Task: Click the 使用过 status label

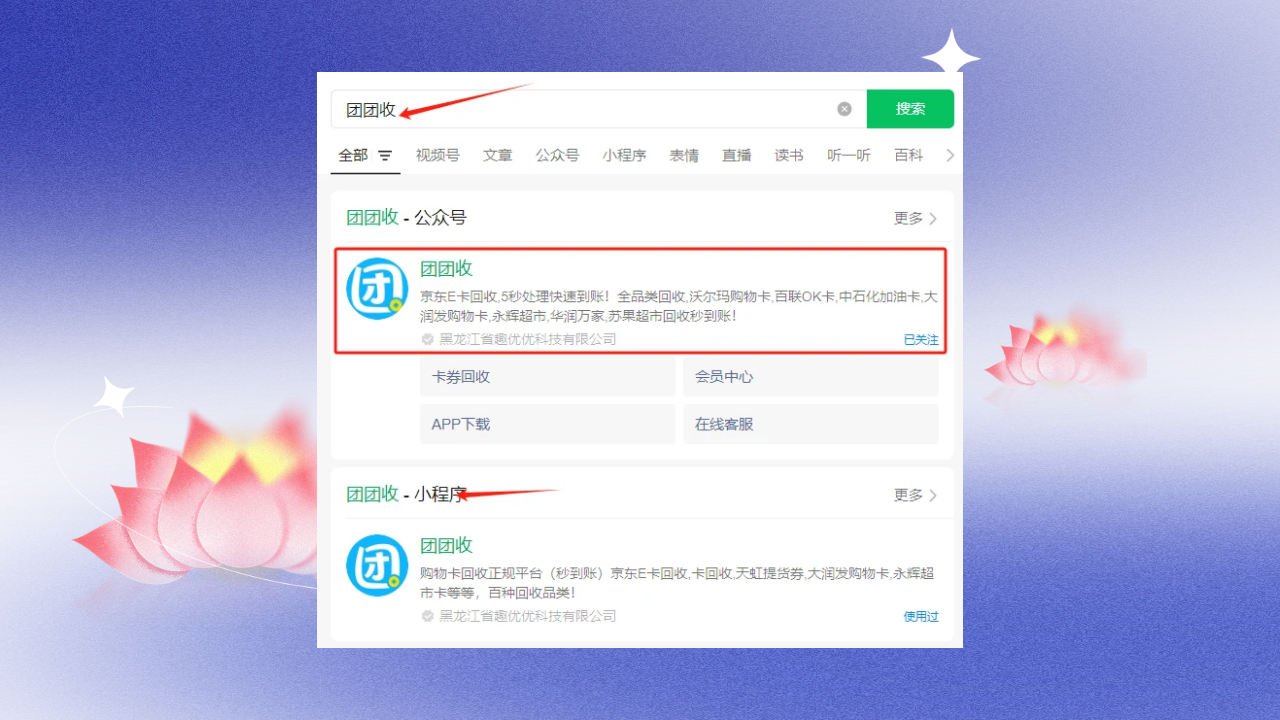Action: tap(921, 617)
